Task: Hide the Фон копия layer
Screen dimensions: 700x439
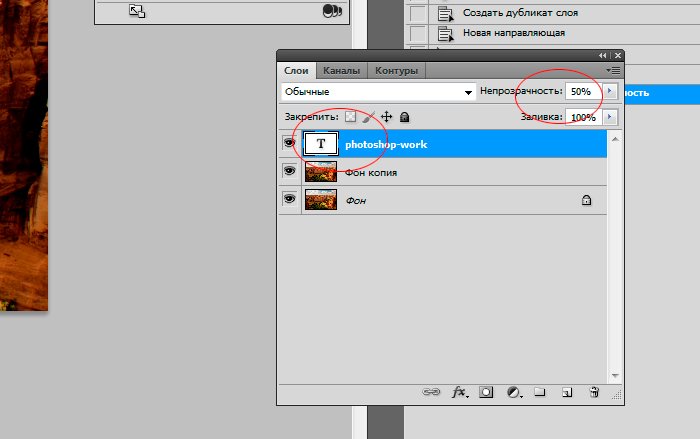Action: pyautogui.click(x=289, y=171)
